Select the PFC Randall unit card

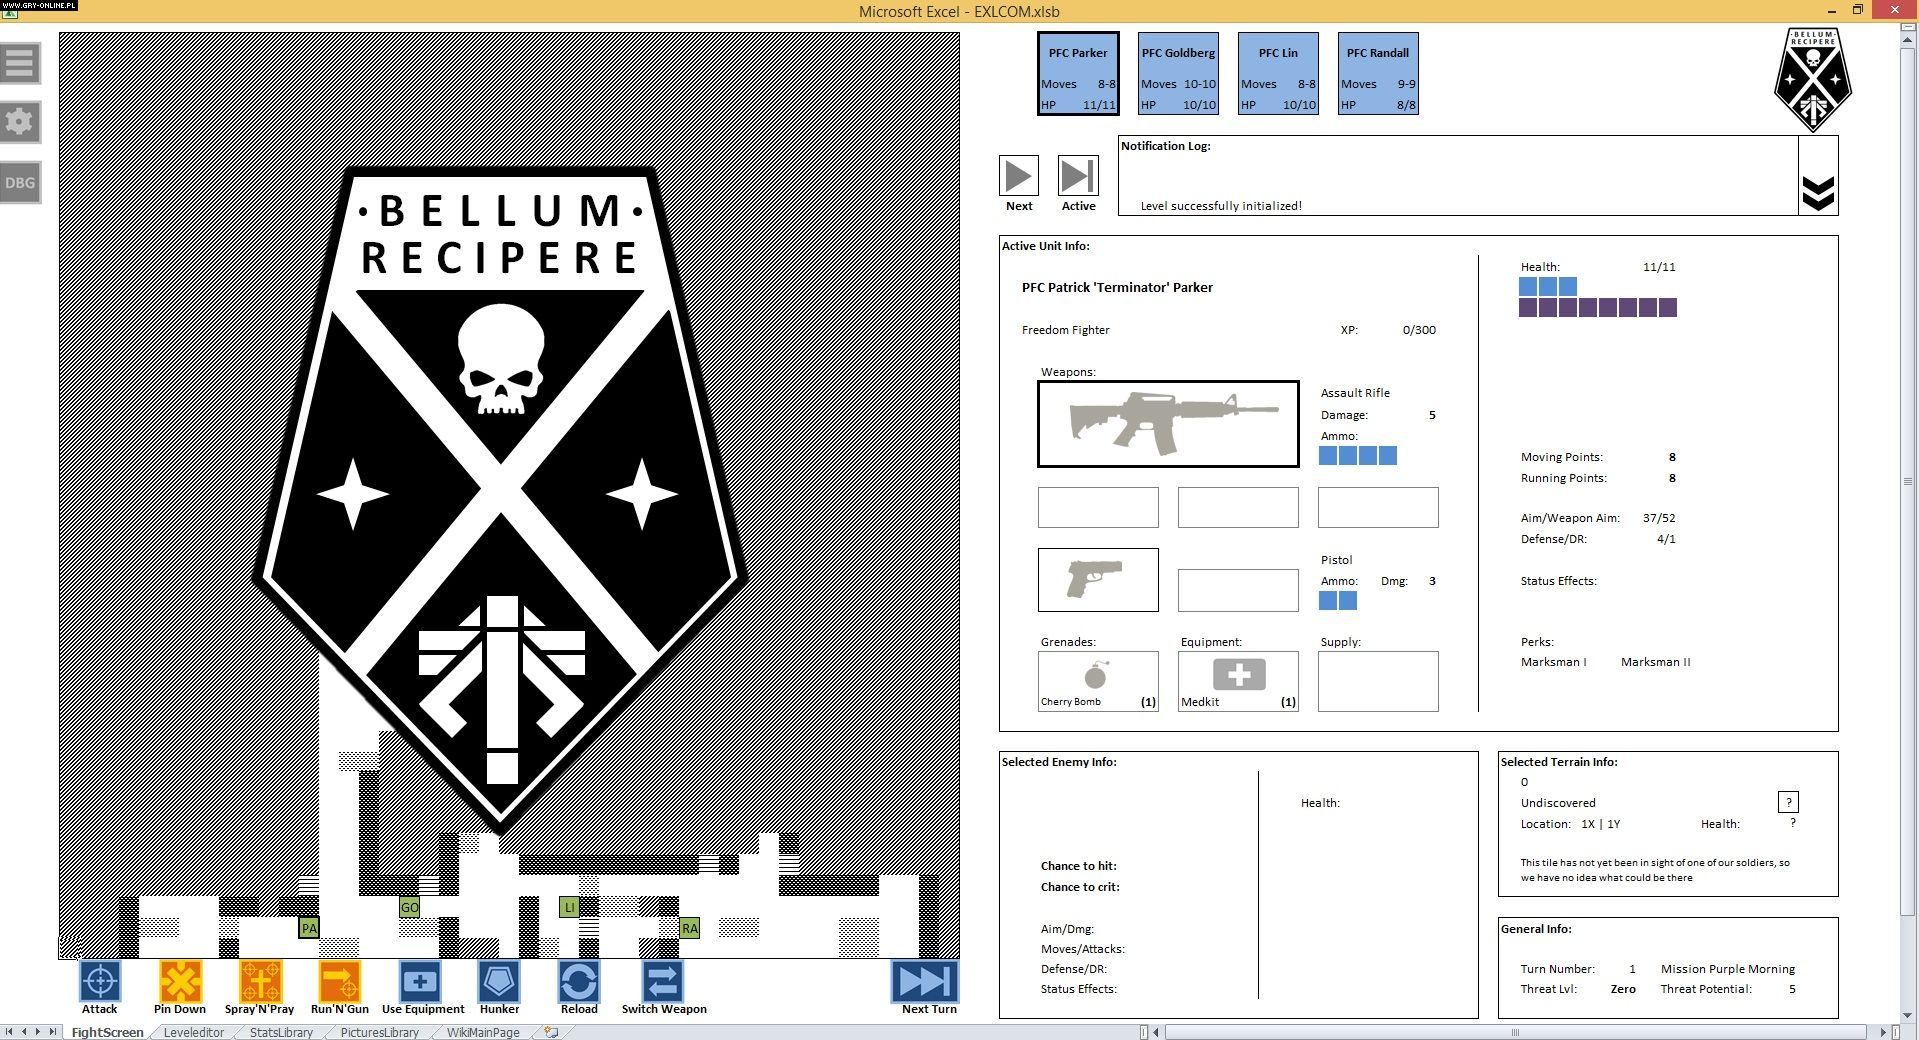pos(1377,74)
